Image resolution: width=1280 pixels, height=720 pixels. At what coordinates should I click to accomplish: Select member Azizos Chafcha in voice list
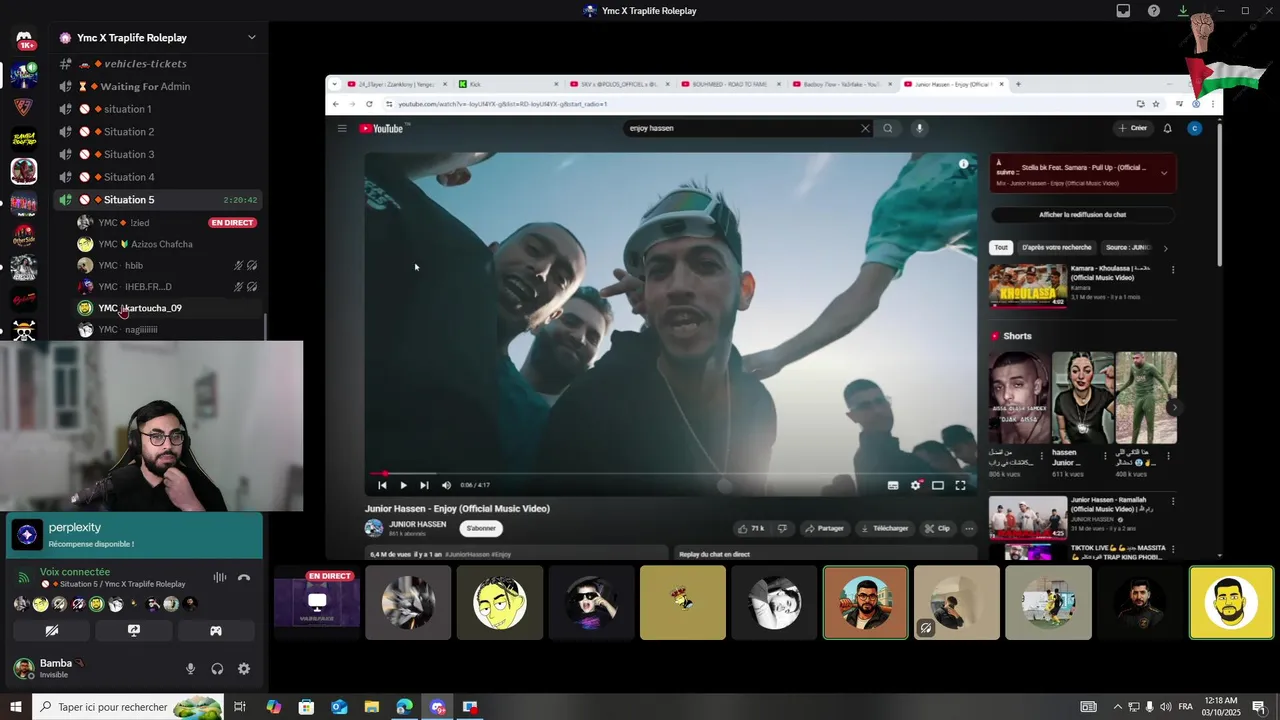pyautogui.click(x=167, y=244)
